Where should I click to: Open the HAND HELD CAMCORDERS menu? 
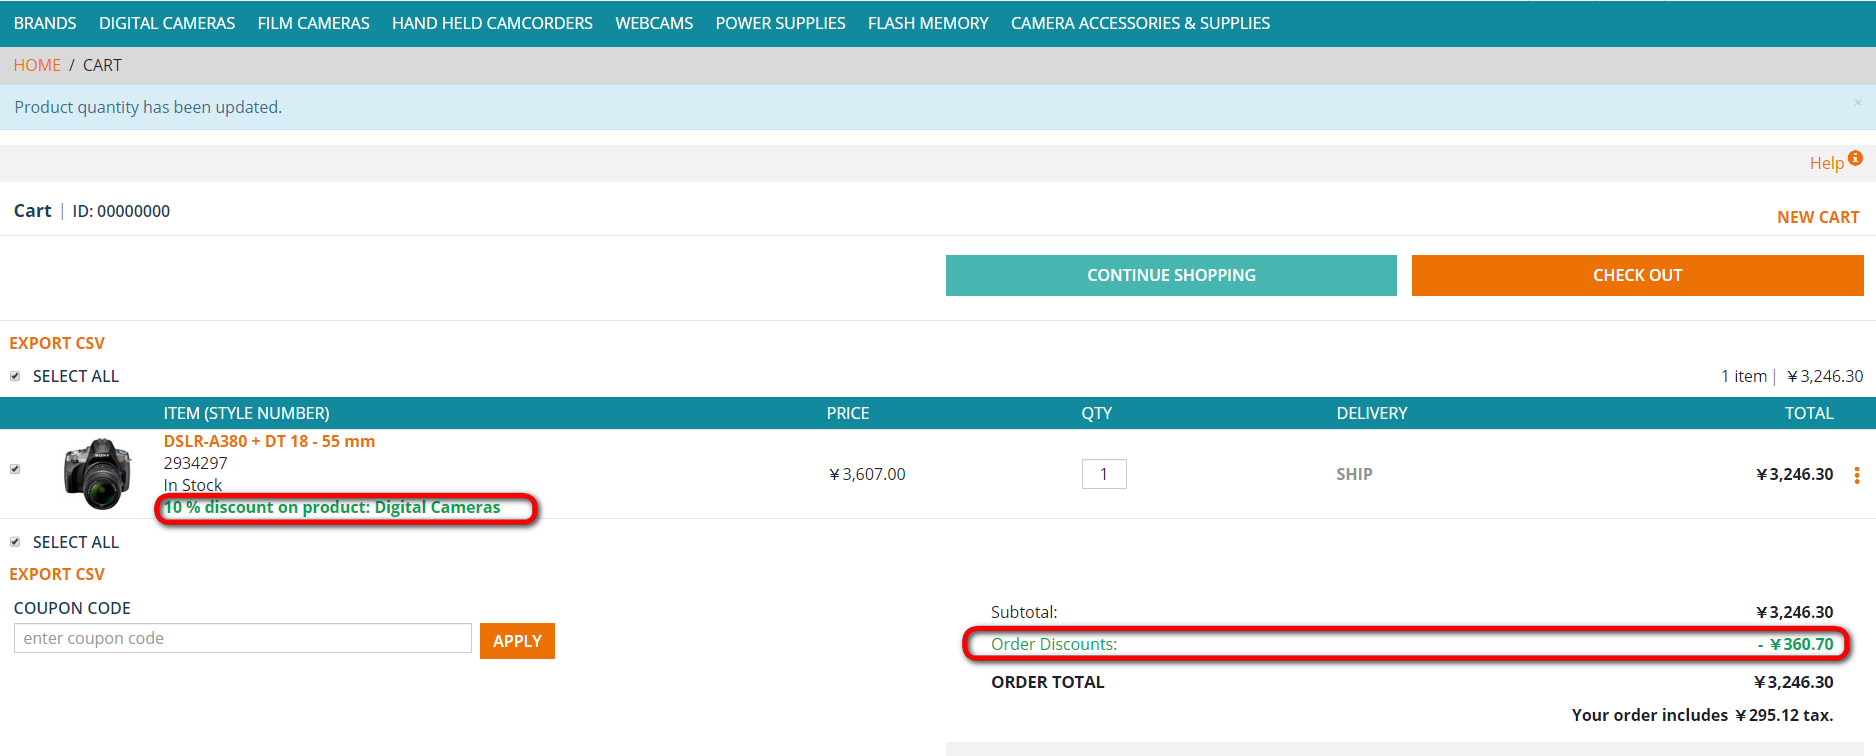(492, 23)
